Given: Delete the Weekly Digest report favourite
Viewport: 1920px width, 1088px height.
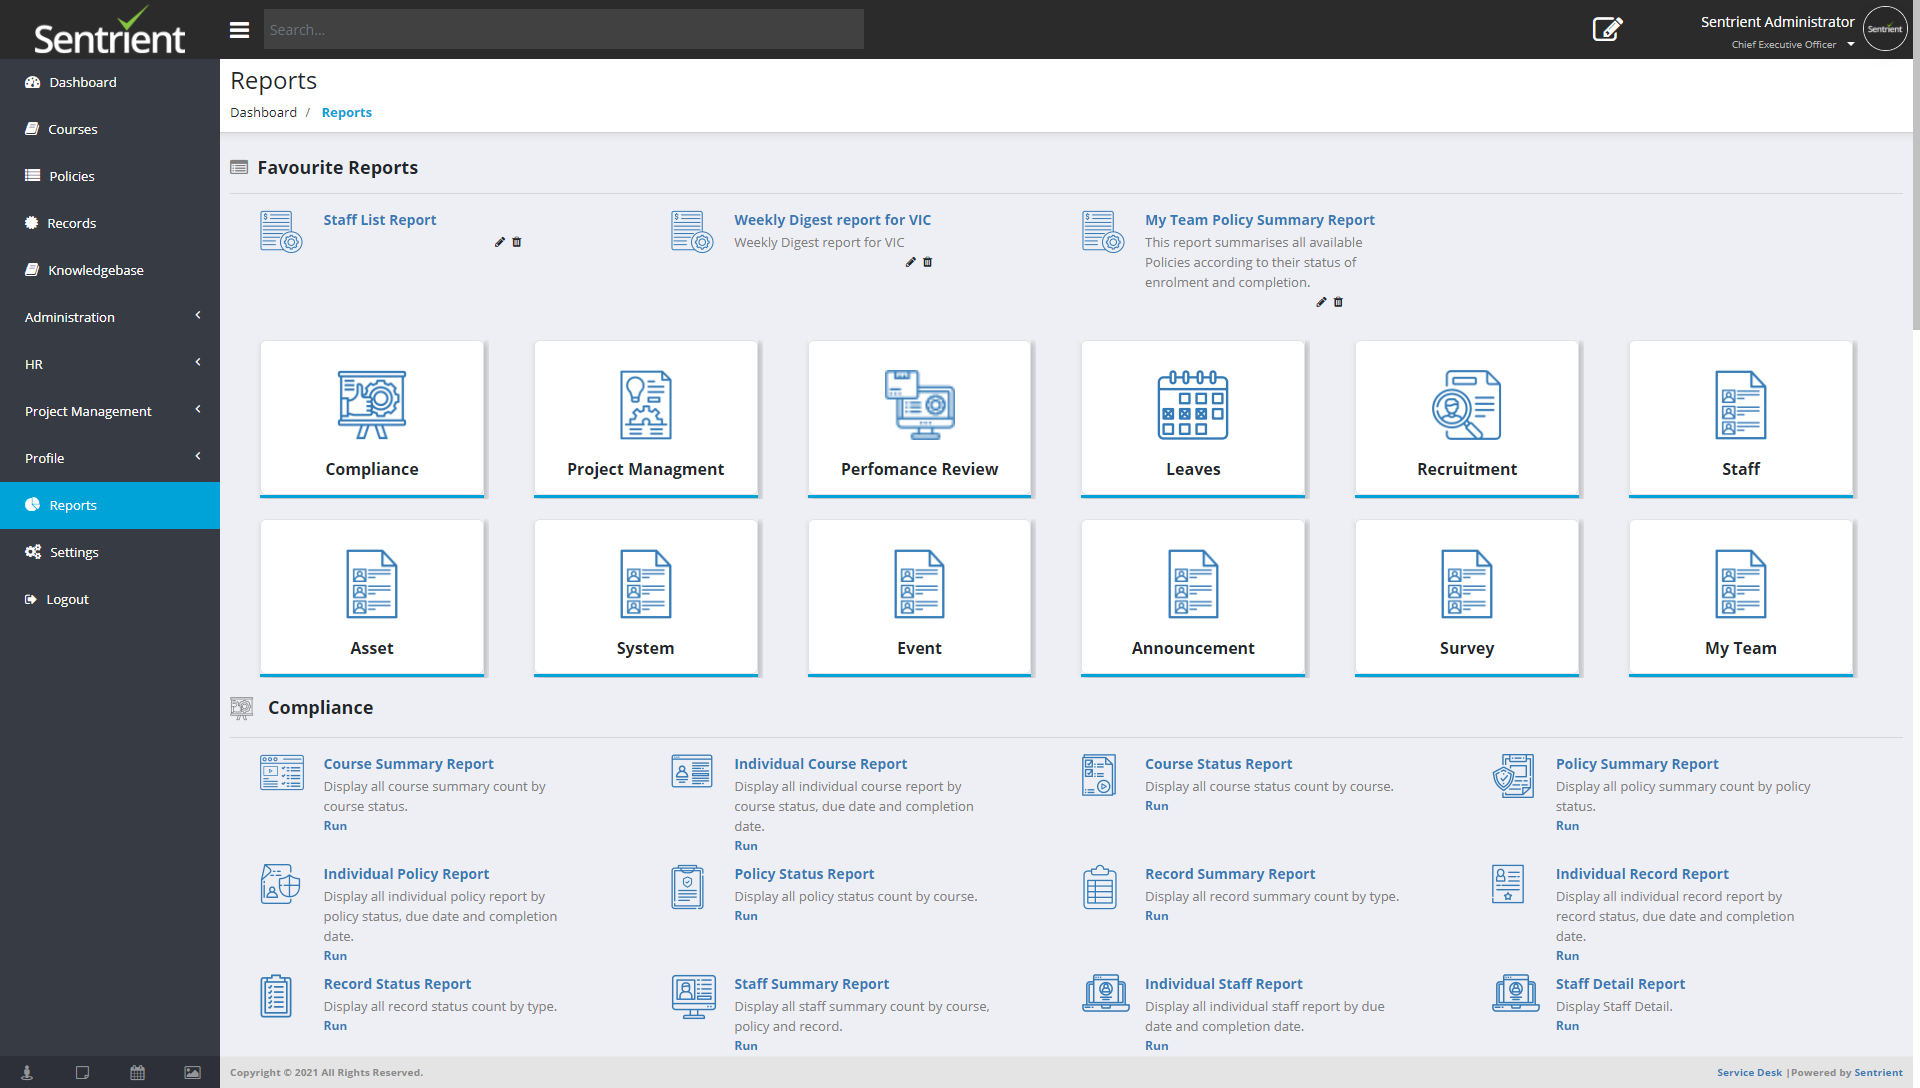Looking at the screenshot, I should (x=927, y=262).
